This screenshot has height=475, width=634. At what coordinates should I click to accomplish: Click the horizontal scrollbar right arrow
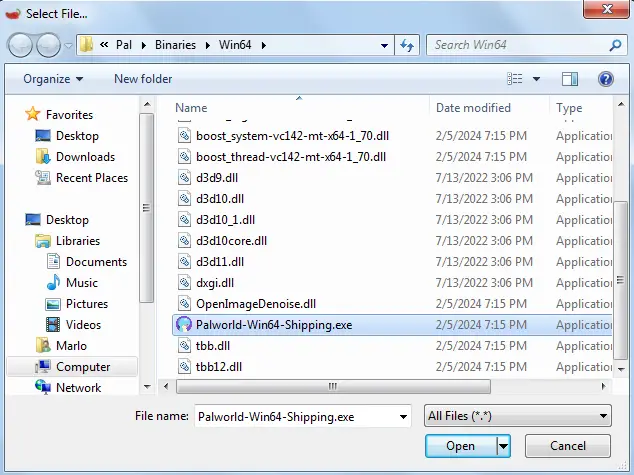pyautogui.click(x=604, y=386)
